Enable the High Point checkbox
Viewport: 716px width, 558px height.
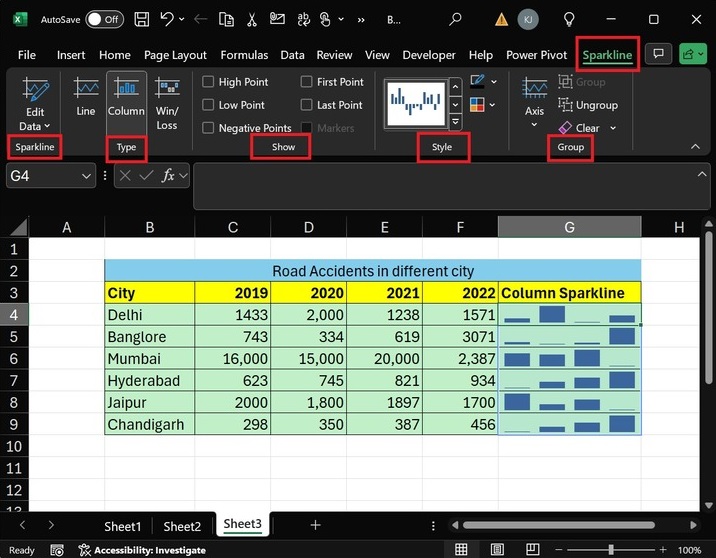(x=208, y=82)
